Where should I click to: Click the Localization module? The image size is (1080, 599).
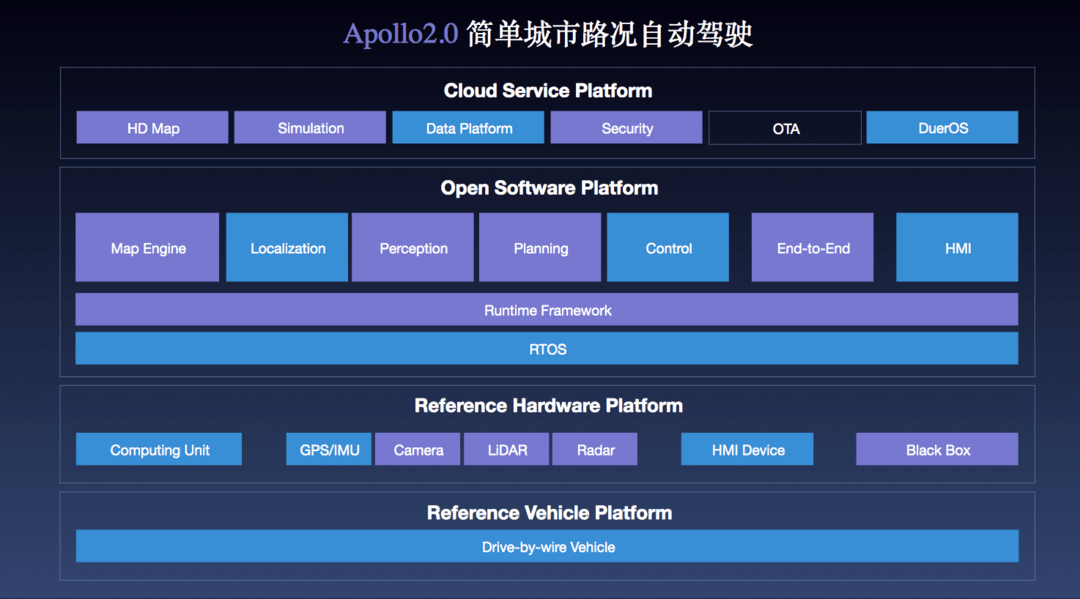coord(287,247)
